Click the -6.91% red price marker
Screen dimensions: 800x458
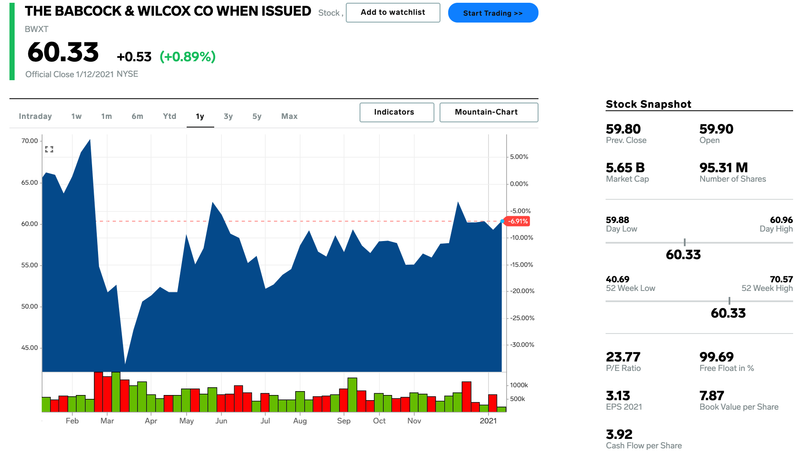(x=517, y=221)
